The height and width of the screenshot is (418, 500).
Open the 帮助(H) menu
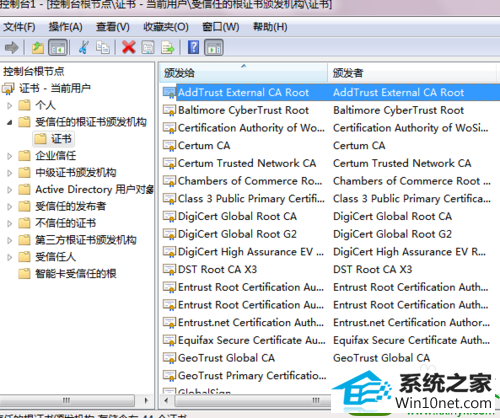pos(270,27)
